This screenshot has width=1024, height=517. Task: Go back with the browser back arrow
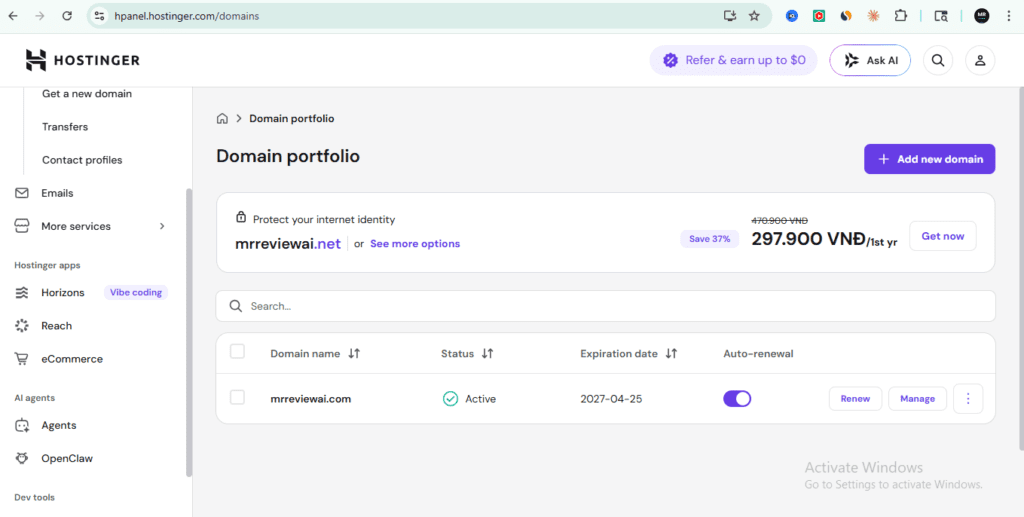(13, 16)
